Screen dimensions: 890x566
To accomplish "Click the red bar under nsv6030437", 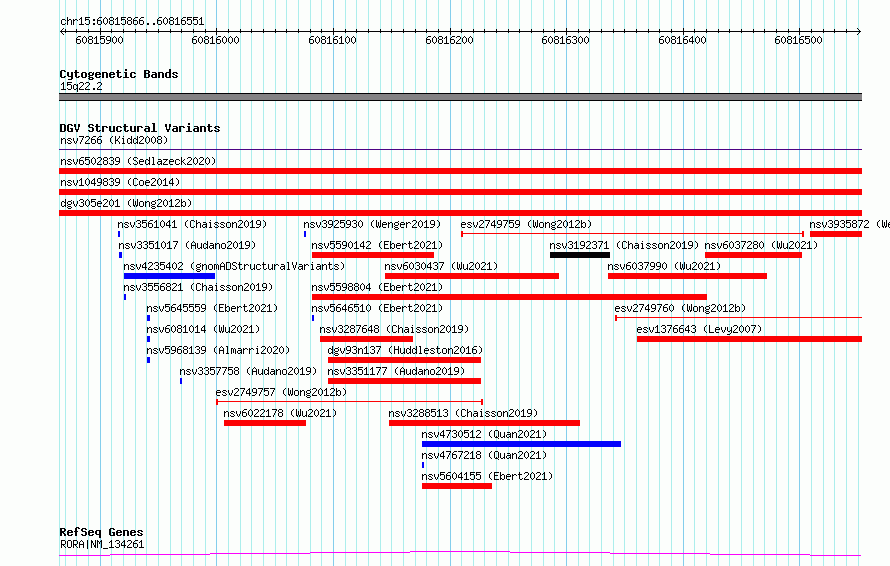I will pos(472,276).
